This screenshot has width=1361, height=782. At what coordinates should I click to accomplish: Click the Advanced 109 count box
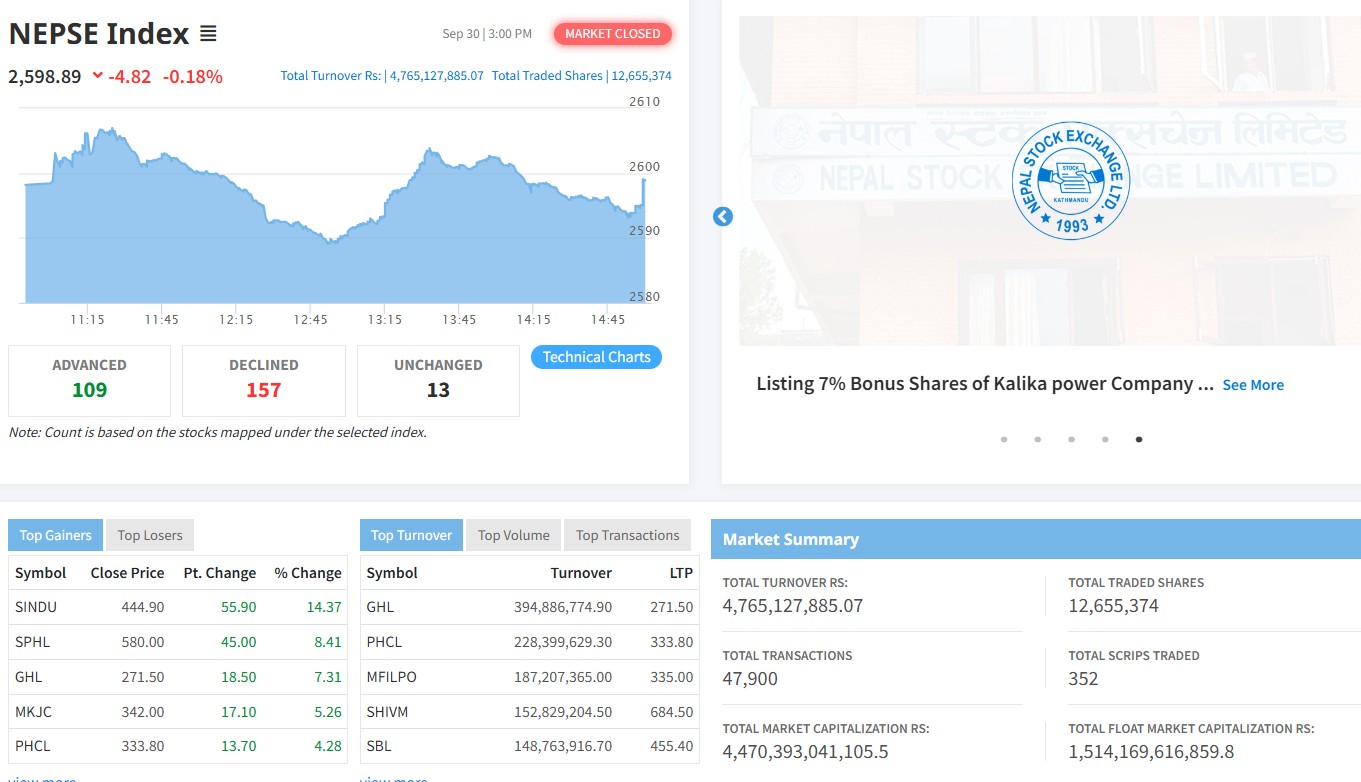click(x=89, y=380)
